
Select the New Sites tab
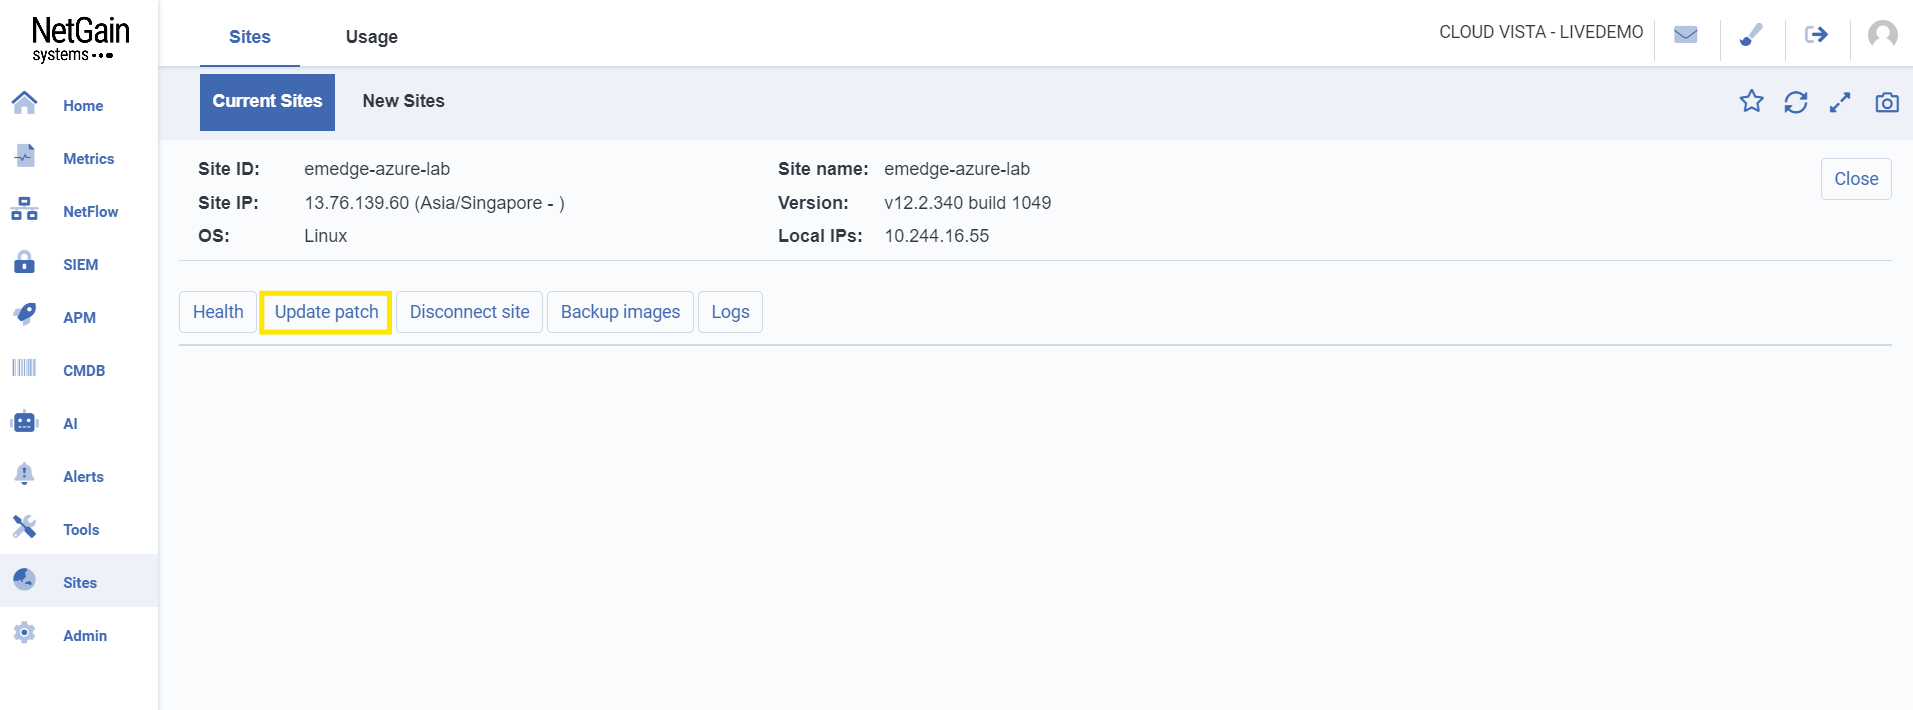tap(404, 101)
